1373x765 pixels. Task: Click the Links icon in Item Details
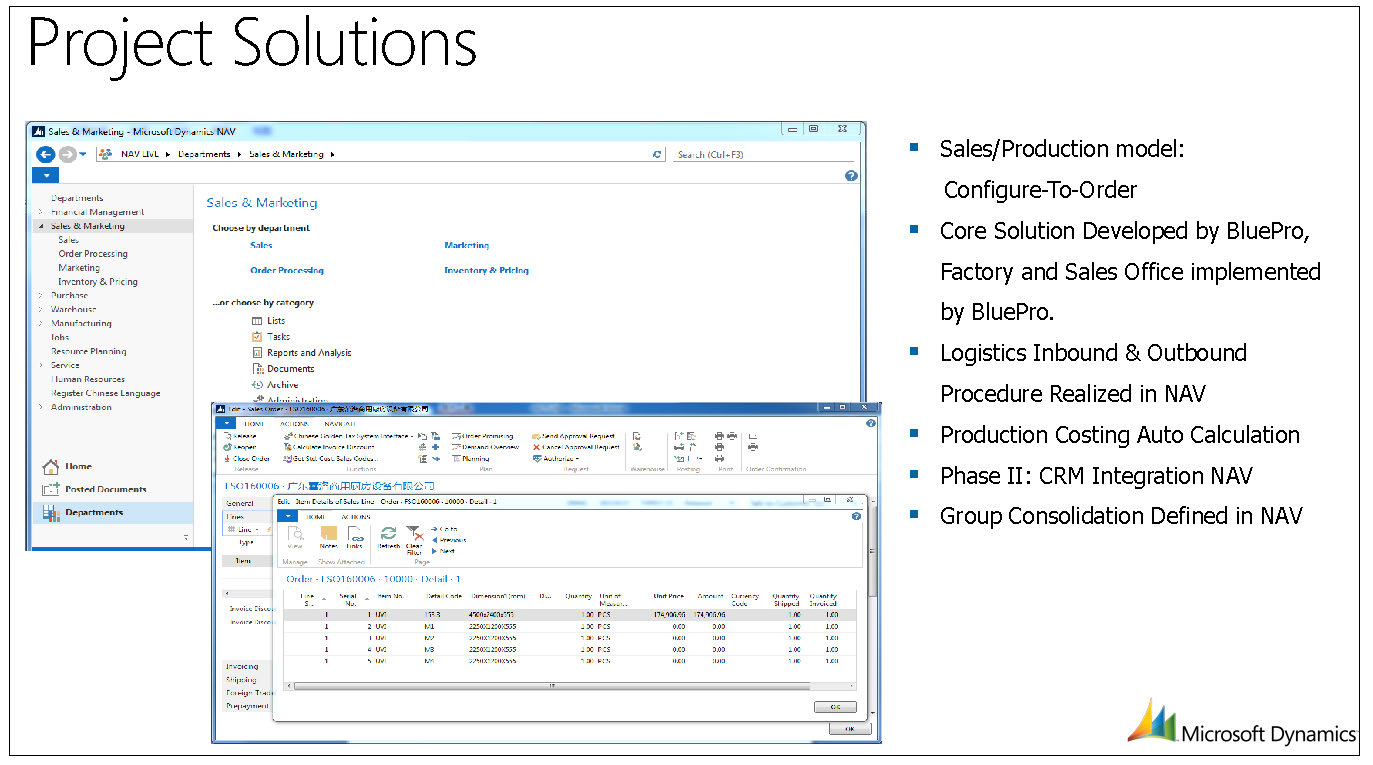(355, 536)
